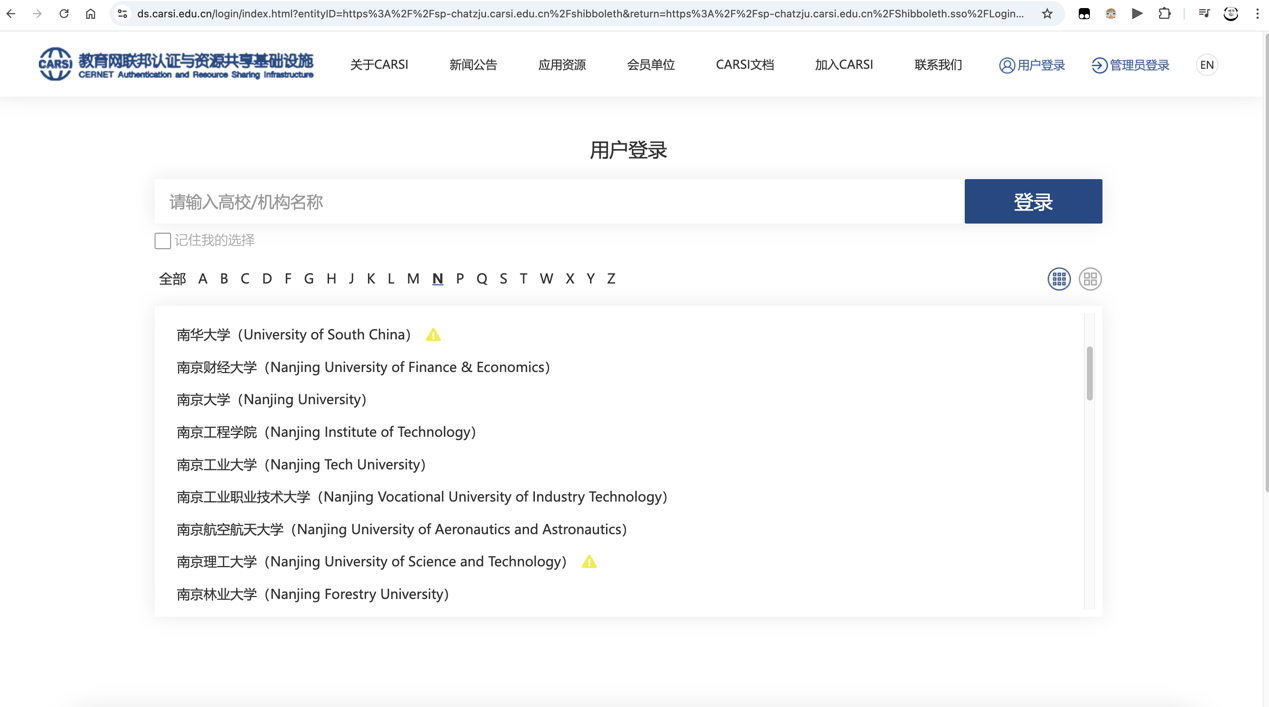Click the 管理员登录 link

coord(1130,65)
